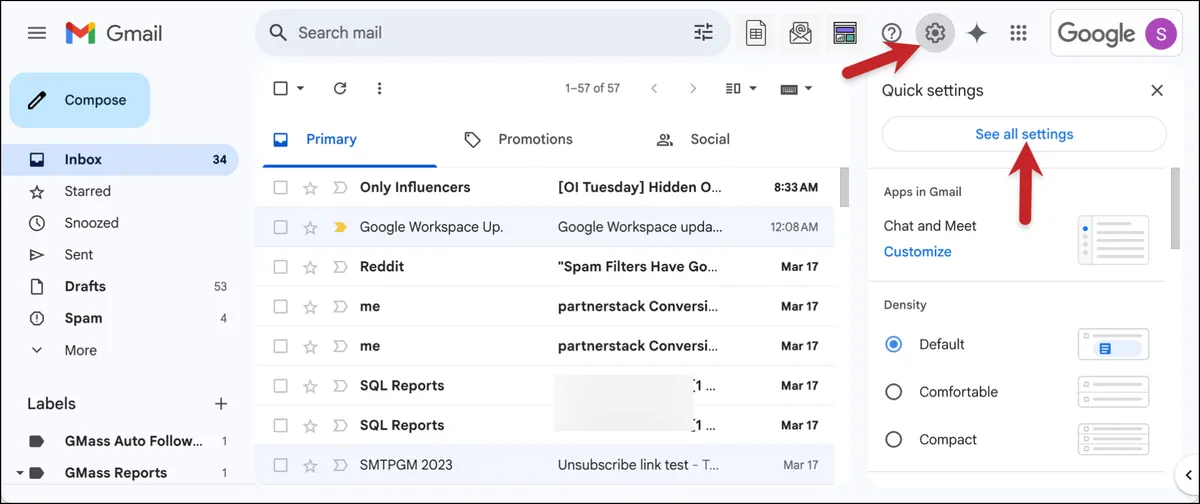Toggle importance marker on Google Workspace email
This screenshot has height=504, width=1200.
(339, 227)
